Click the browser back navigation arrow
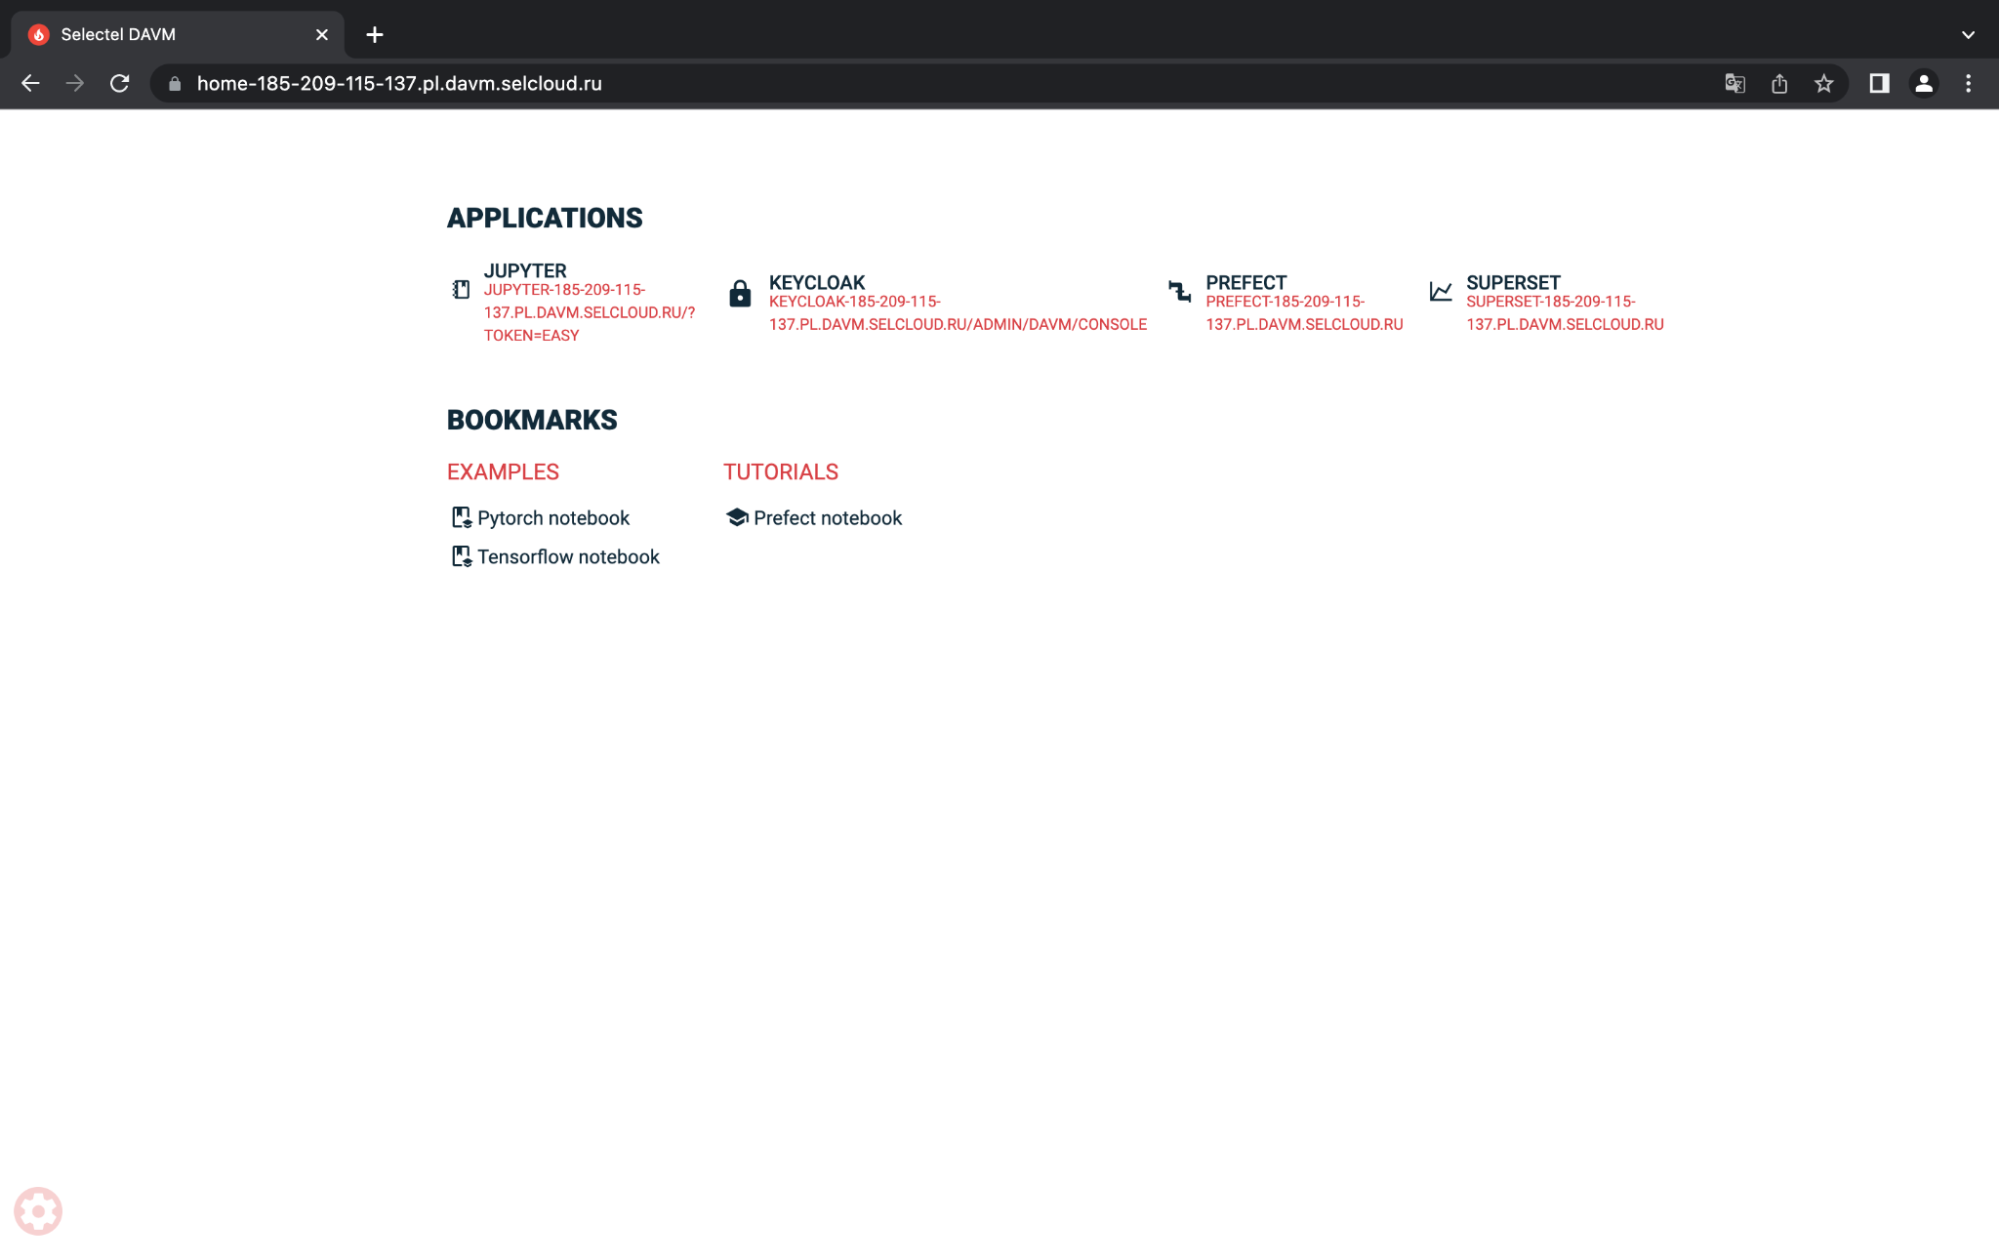 (x=30, y=84)
